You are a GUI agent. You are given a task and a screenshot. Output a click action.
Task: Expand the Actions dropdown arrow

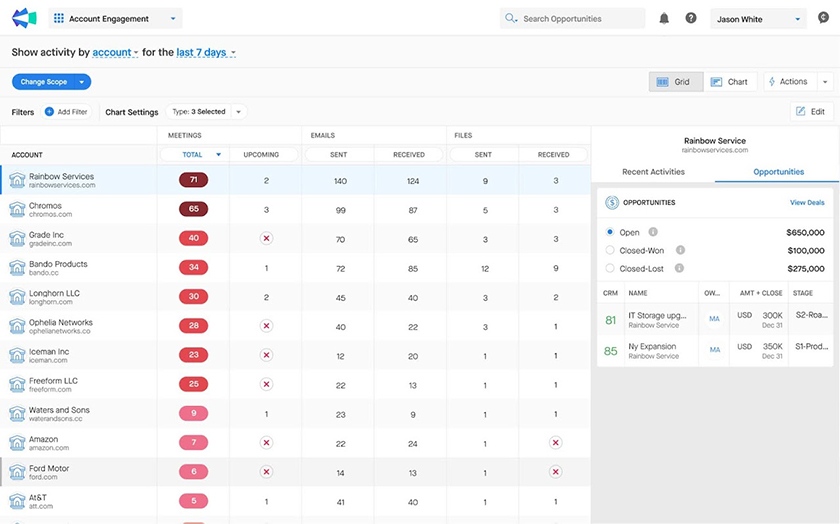(x=825, y=82)
